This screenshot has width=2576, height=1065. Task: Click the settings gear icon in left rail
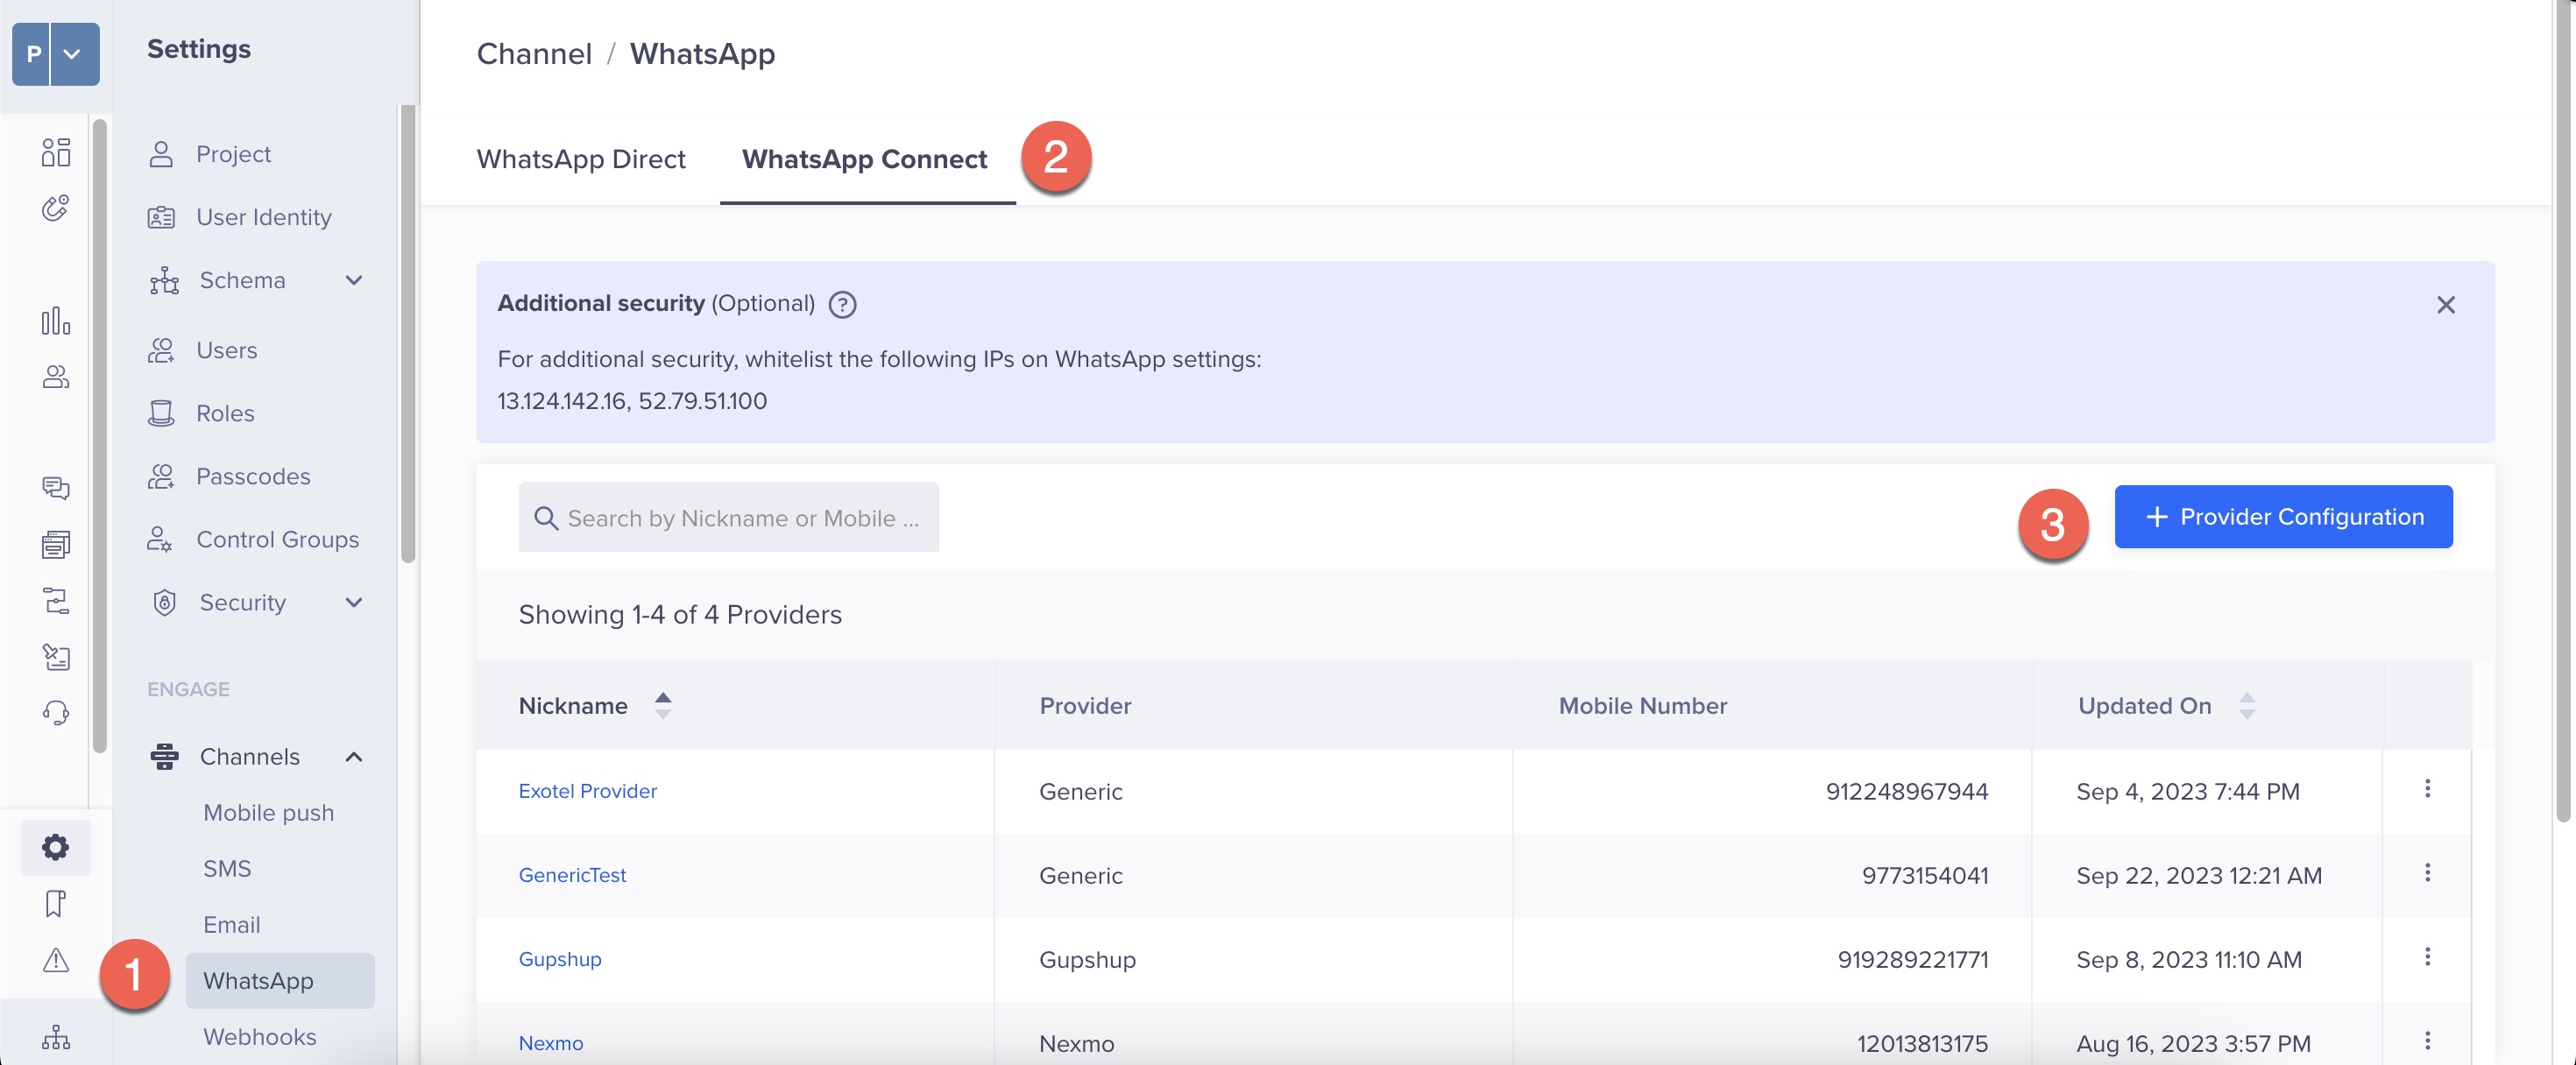click(55, 847)
